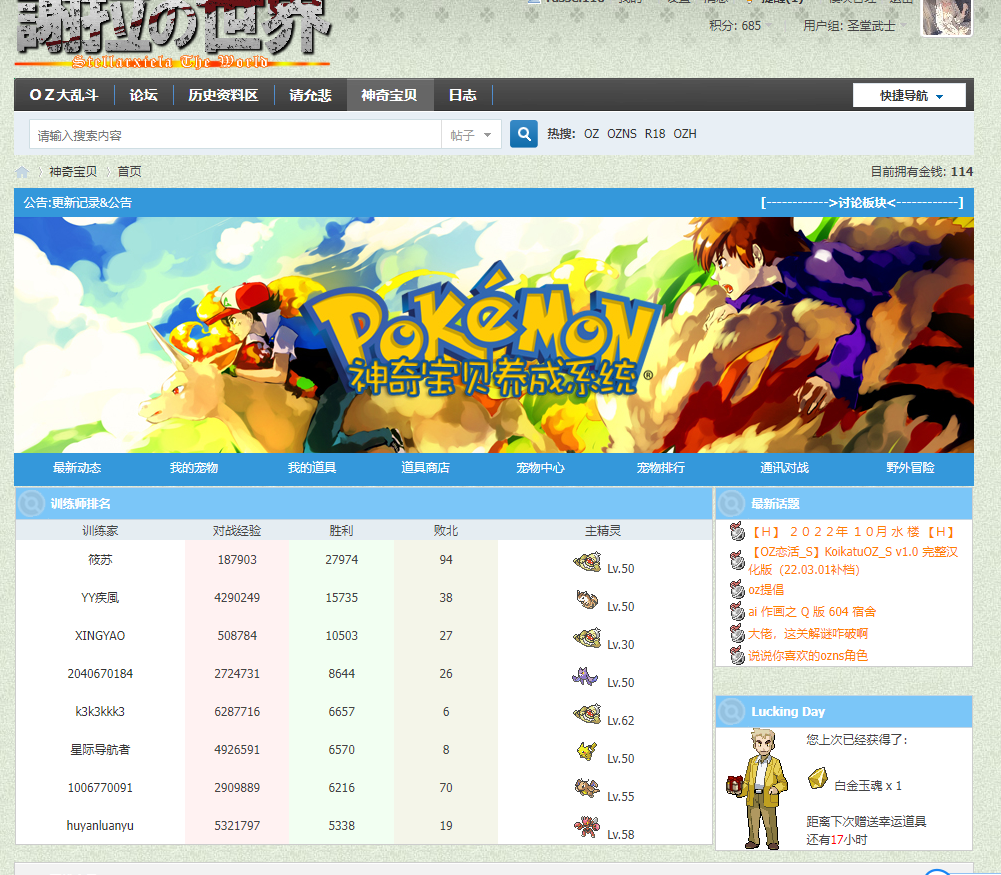1001x875 pixels.
Task: Open 道具商店 menu item
Action: [425, 468]
